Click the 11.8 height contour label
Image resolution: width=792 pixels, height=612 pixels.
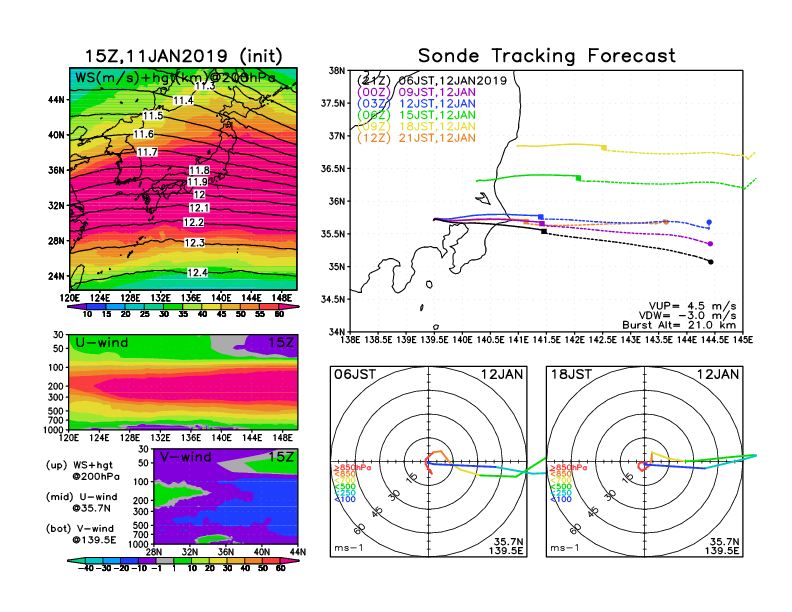200,170
